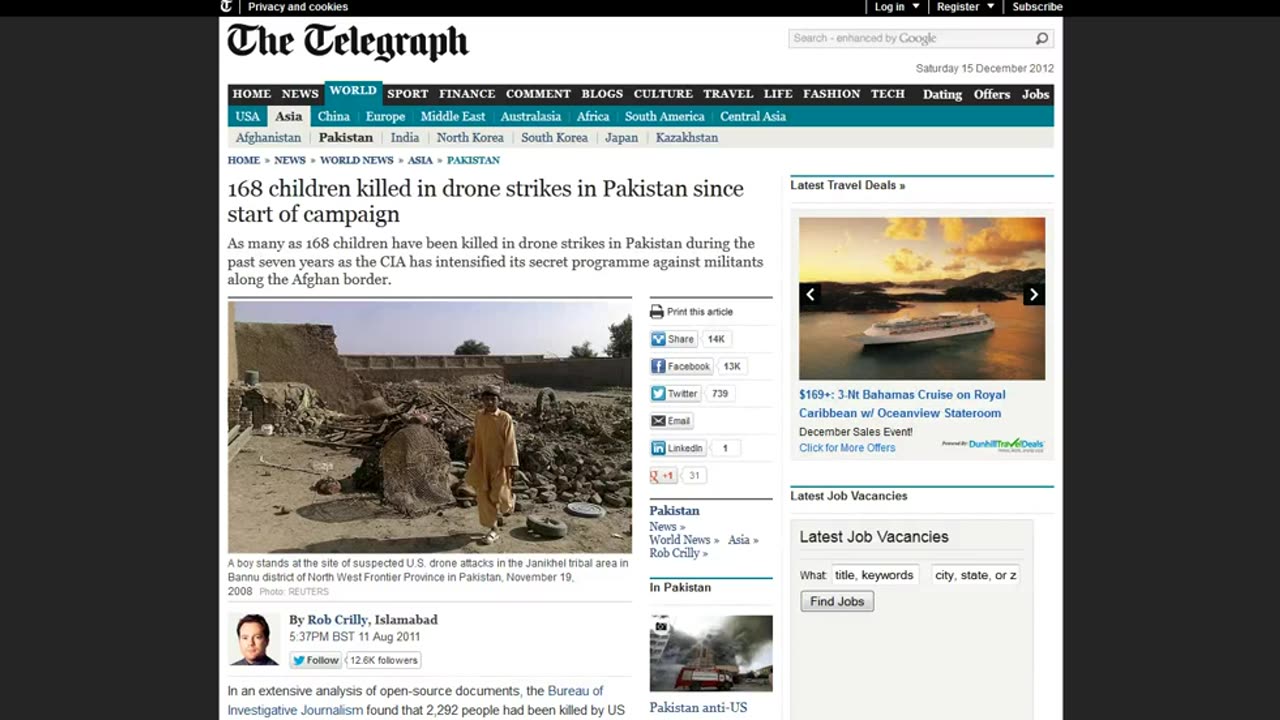Click the Print this article link
Screen dimensions: 1280x720
coord(700,312)
